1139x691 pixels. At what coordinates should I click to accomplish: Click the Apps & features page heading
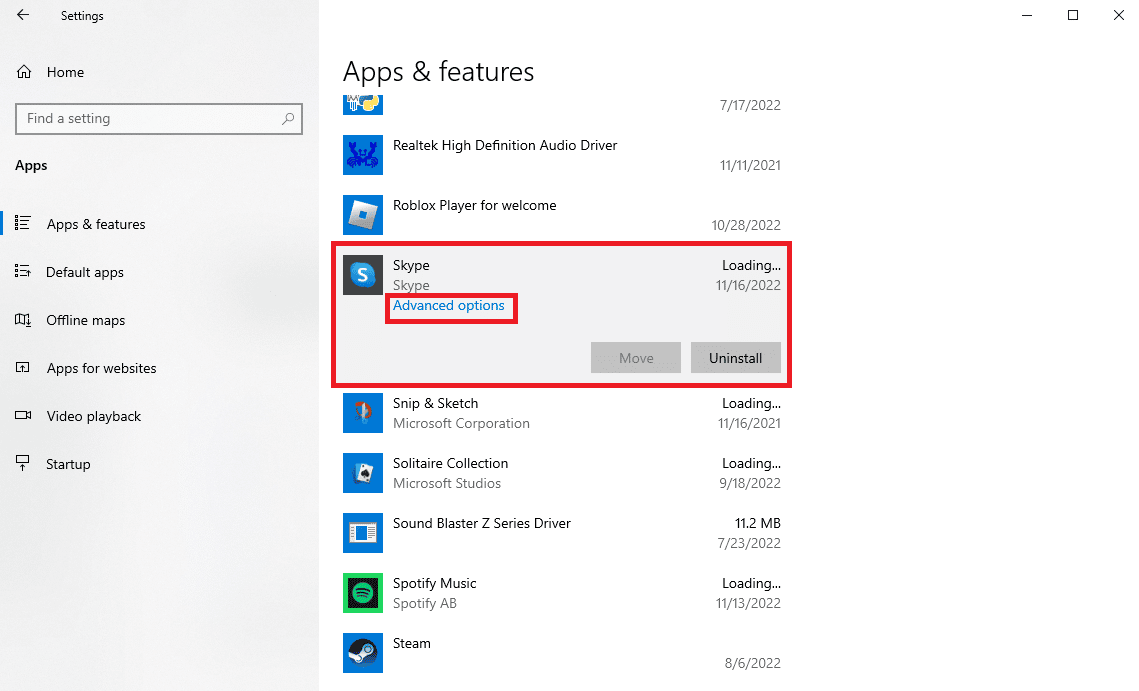point(438,72)
